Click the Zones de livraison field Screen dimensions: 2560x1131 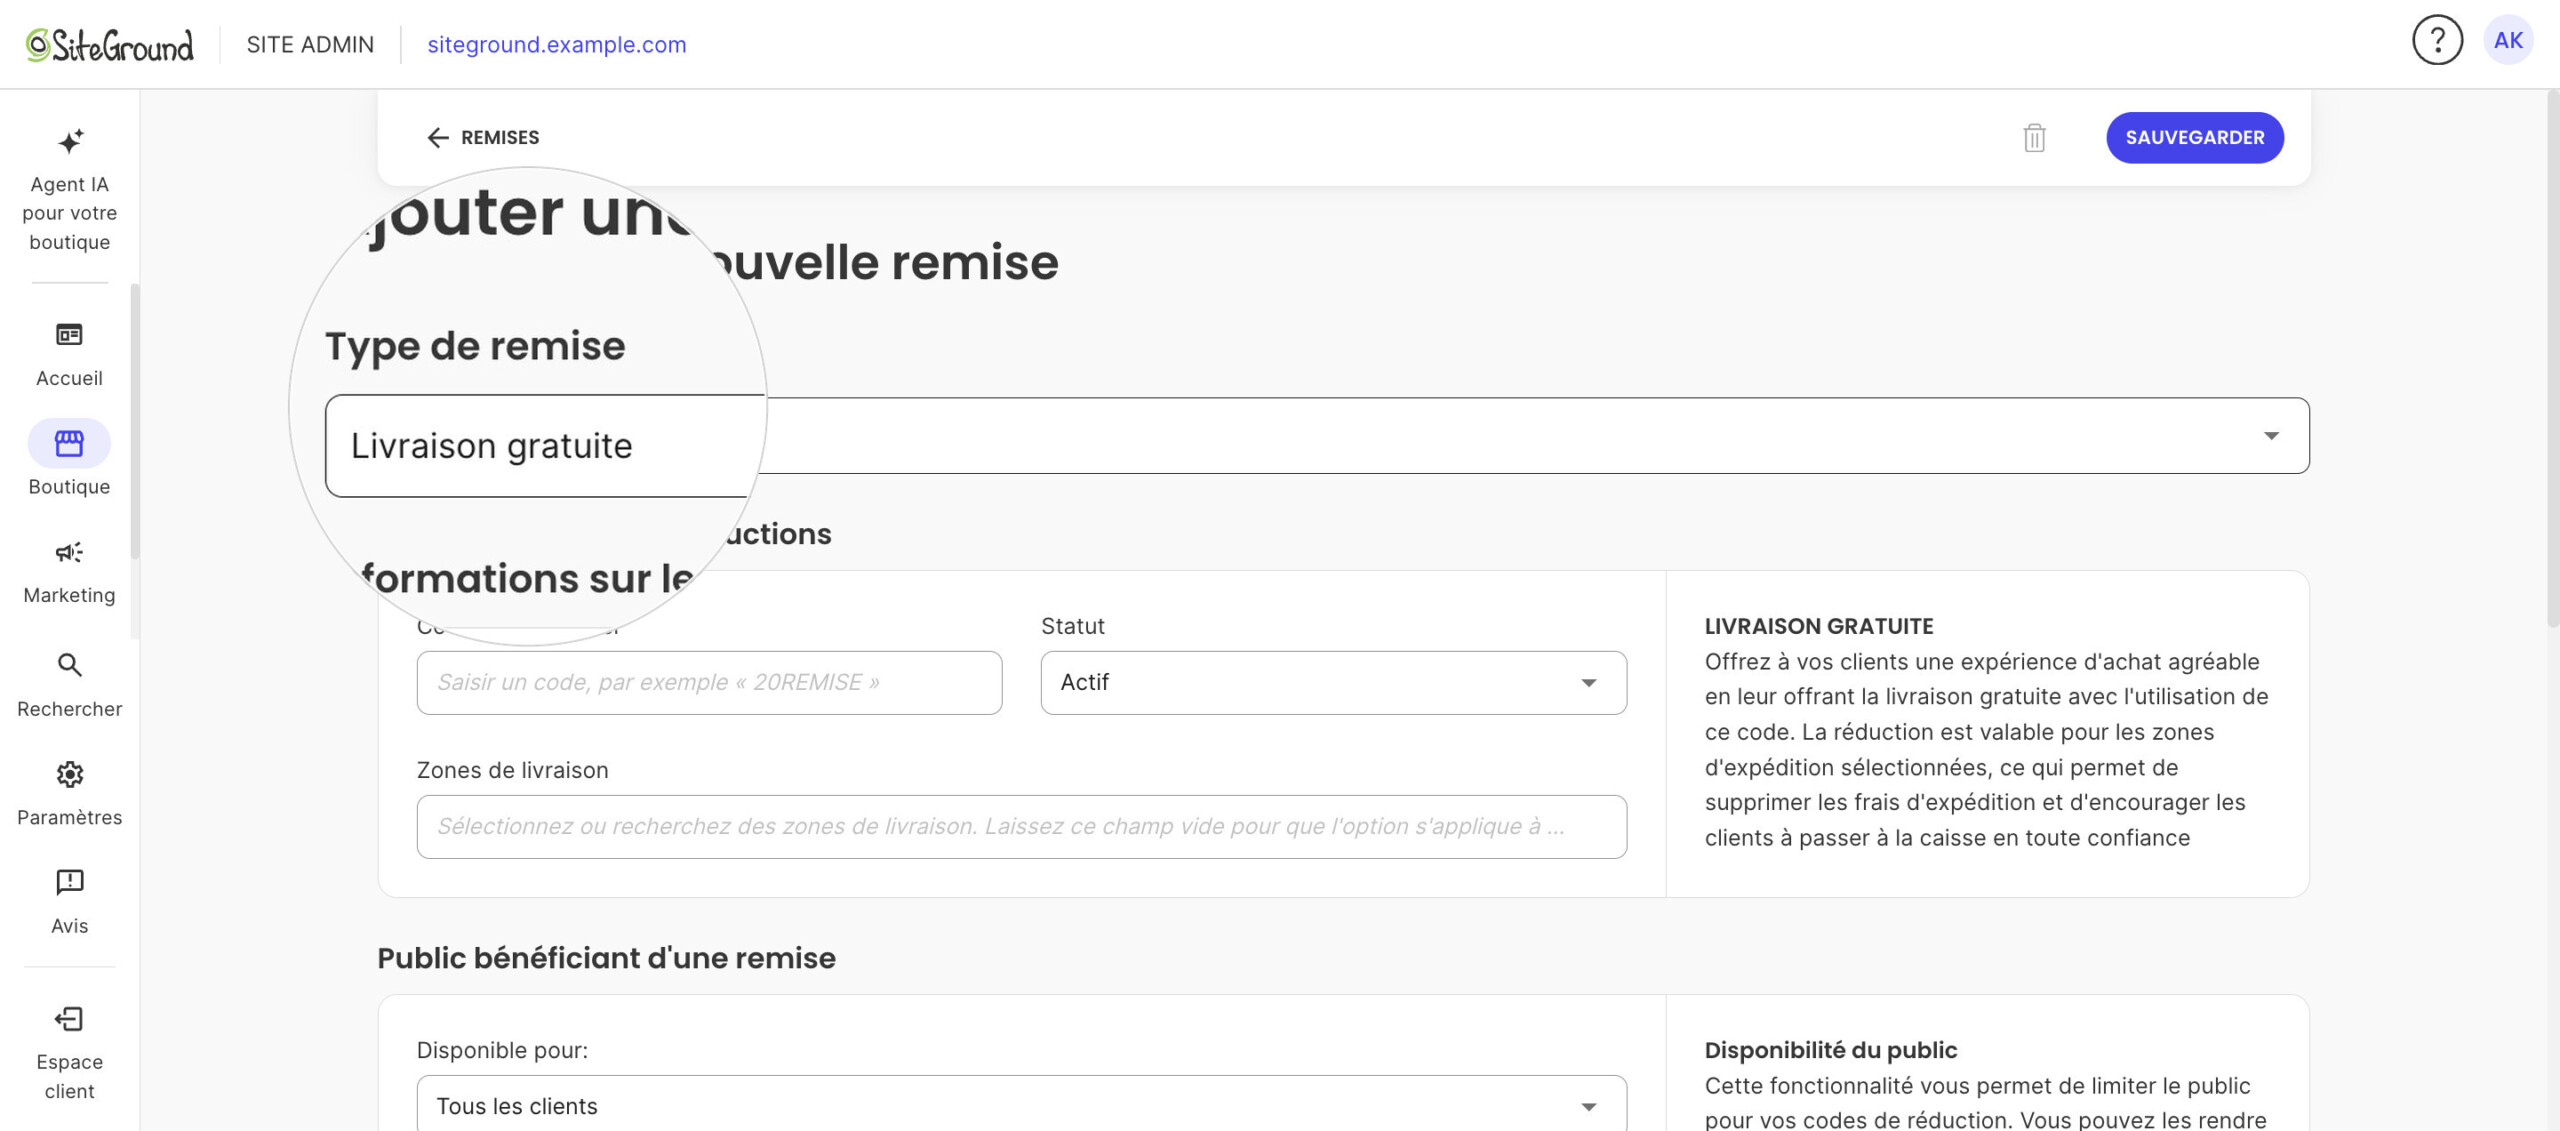[x=1021, y=827]
